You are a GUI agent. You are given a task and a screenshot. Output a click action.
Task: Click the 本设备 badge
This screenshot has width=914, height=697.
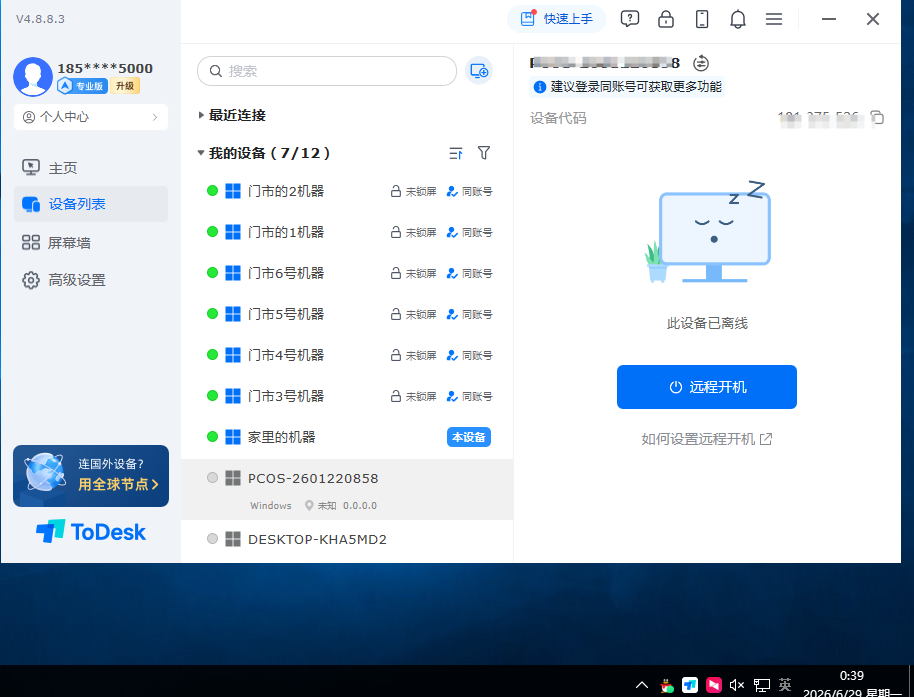click(x=469, y=437)
